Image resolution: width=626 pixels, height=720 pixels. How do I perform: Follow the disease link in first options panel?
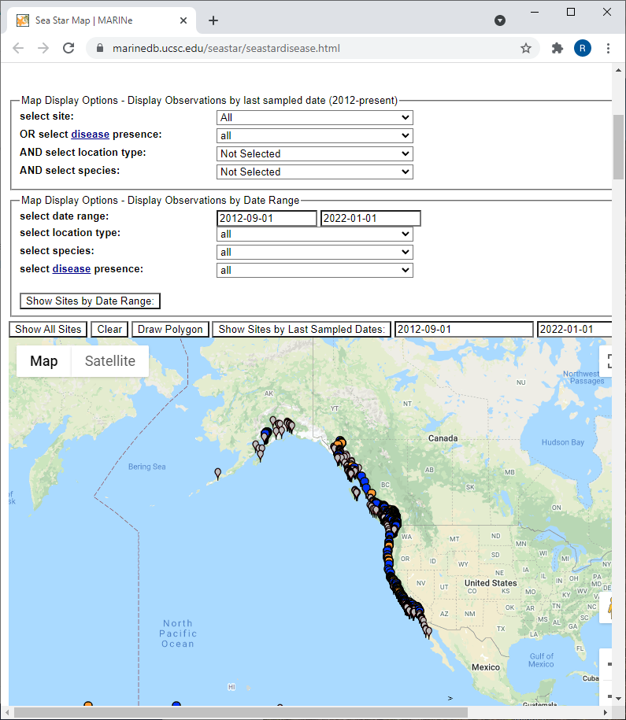[90, 134]
